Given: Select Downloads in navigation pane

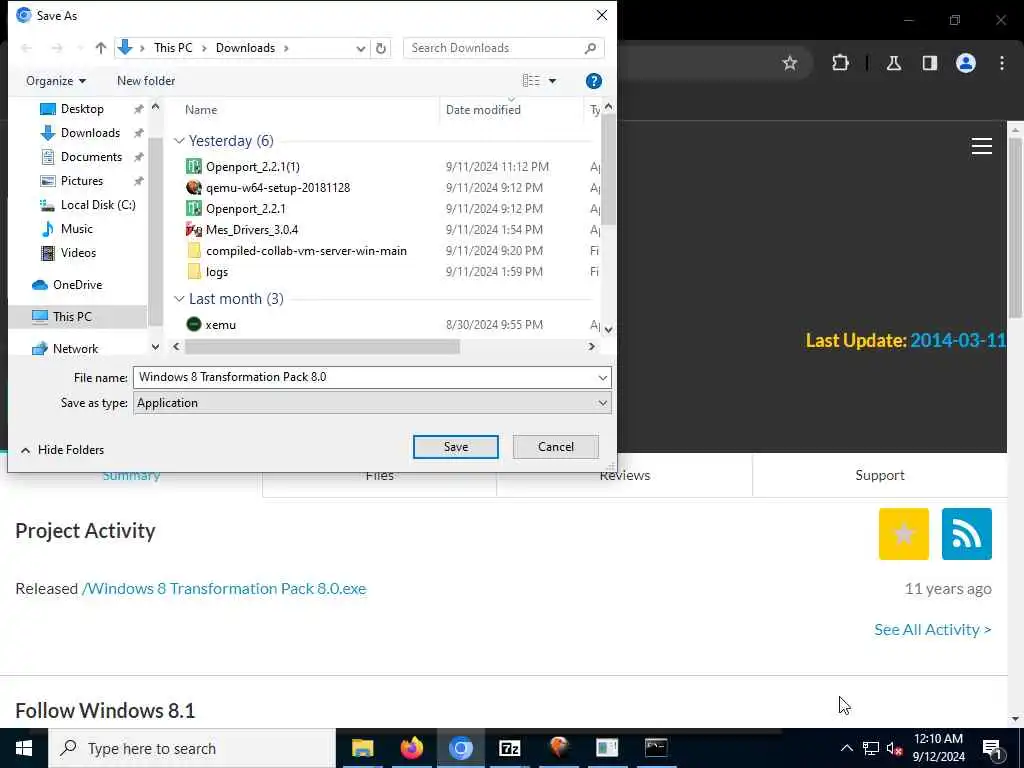Looking at the screenshot, I should click(90, 133).
